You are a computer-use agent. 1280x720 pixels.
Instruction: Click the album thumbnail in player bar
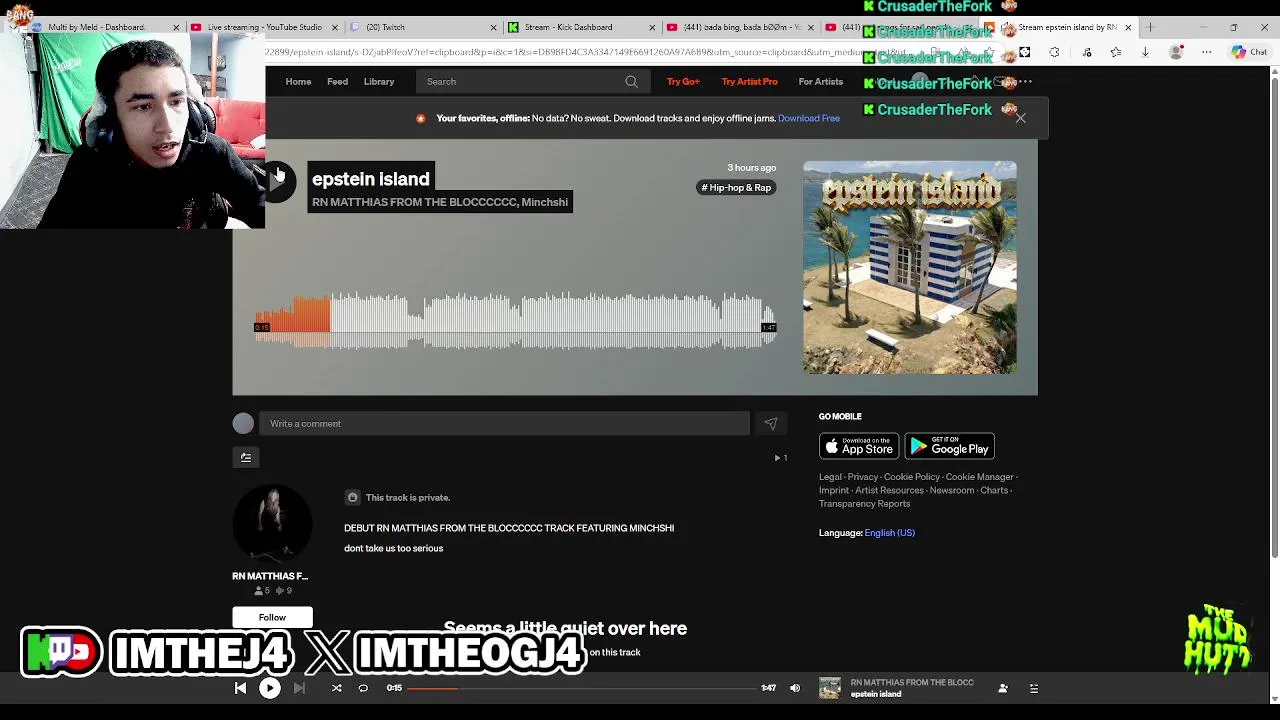click(830, 688)
